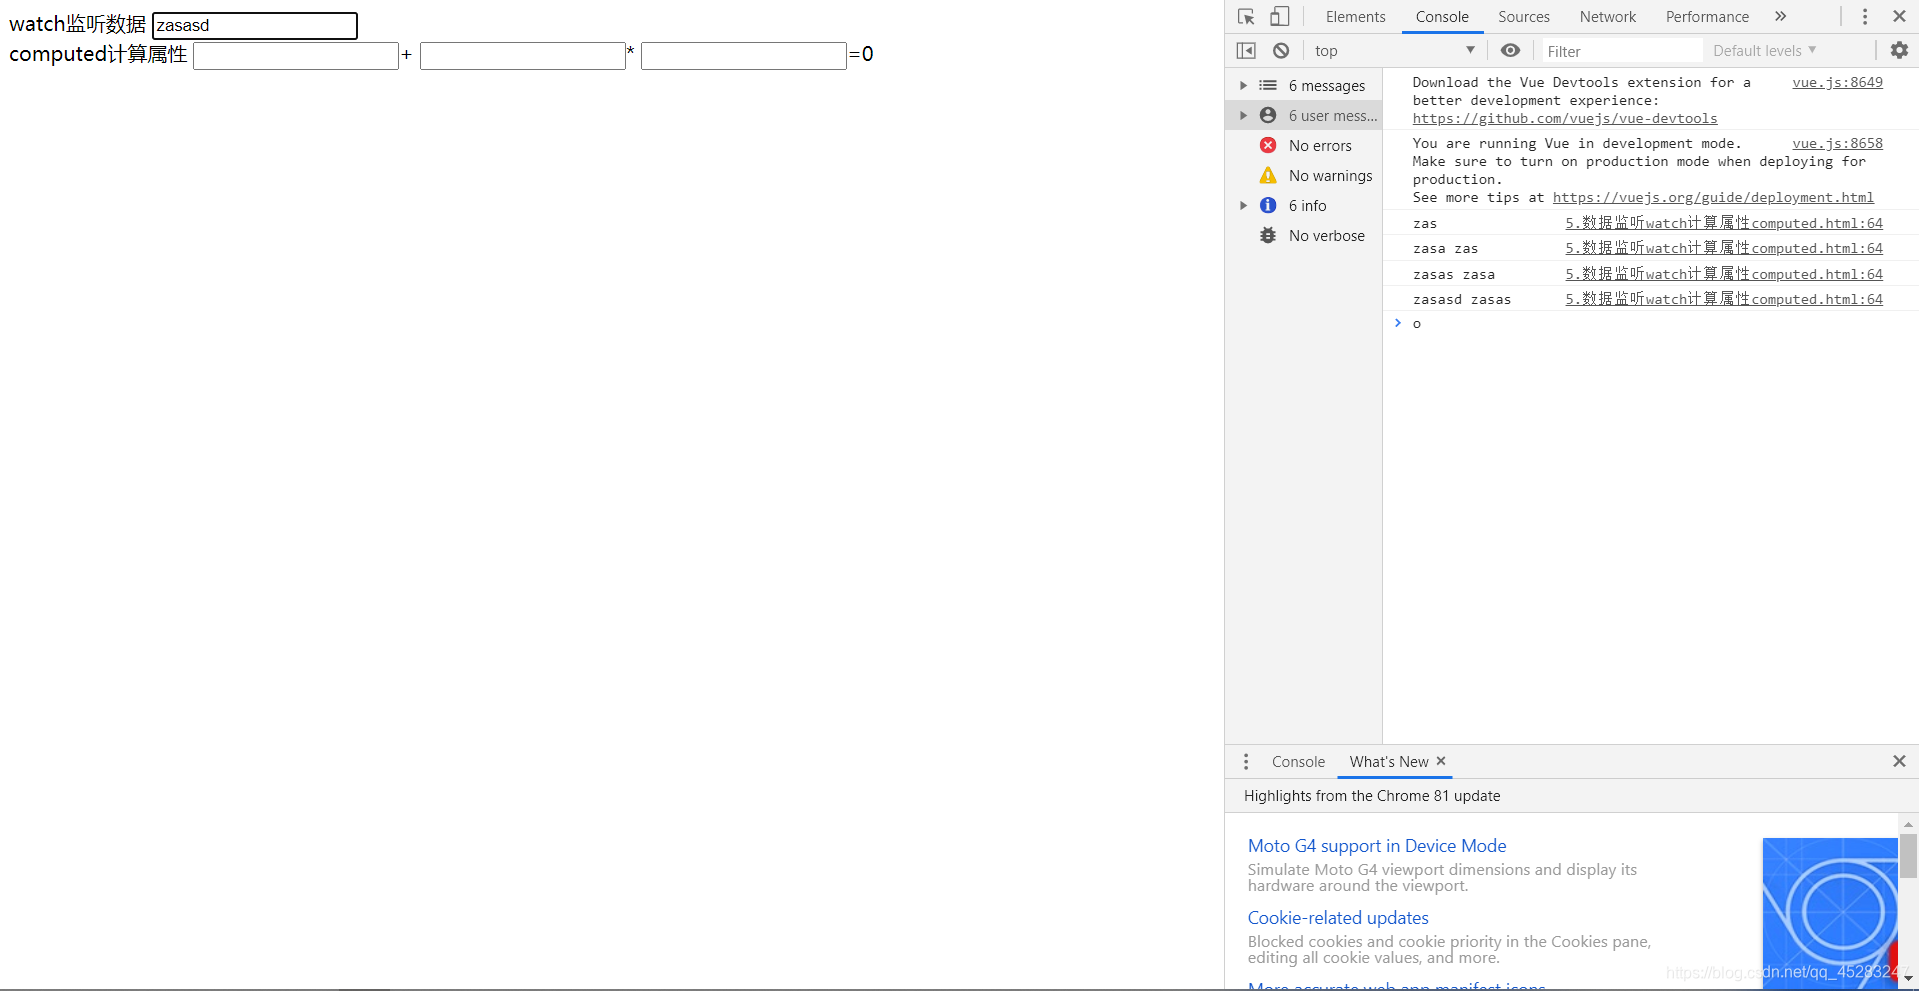Toggle the device toolbar icon
1919x991 pixels.
(1280, 17)
